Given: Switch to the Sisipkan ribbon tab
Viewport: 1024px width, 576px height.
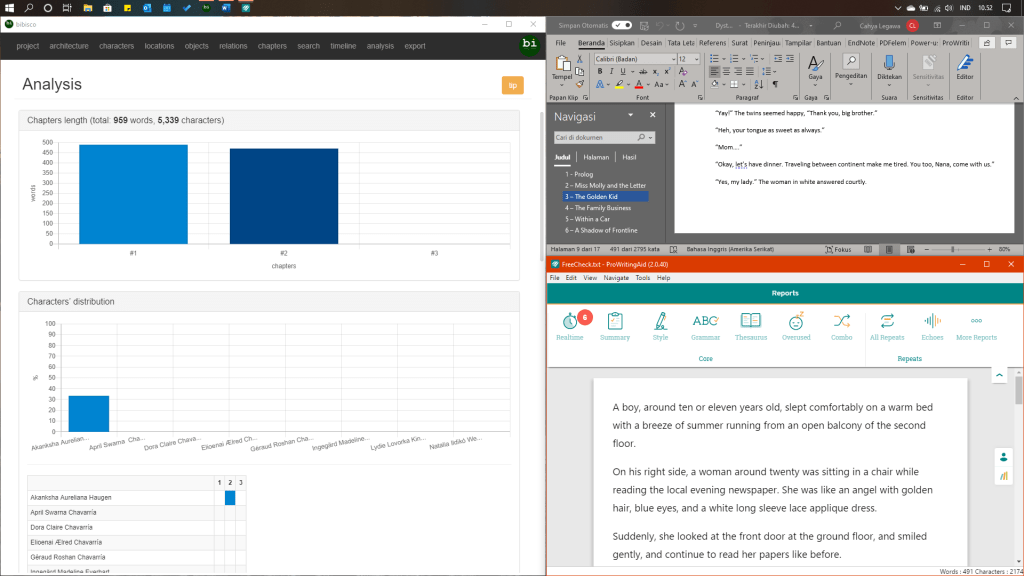Looking at the screenshot, I should point(620,43).
